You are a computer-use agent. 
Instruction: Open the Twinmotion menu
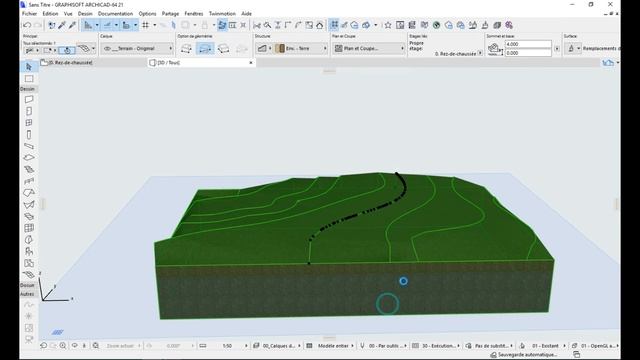(222, 13)
